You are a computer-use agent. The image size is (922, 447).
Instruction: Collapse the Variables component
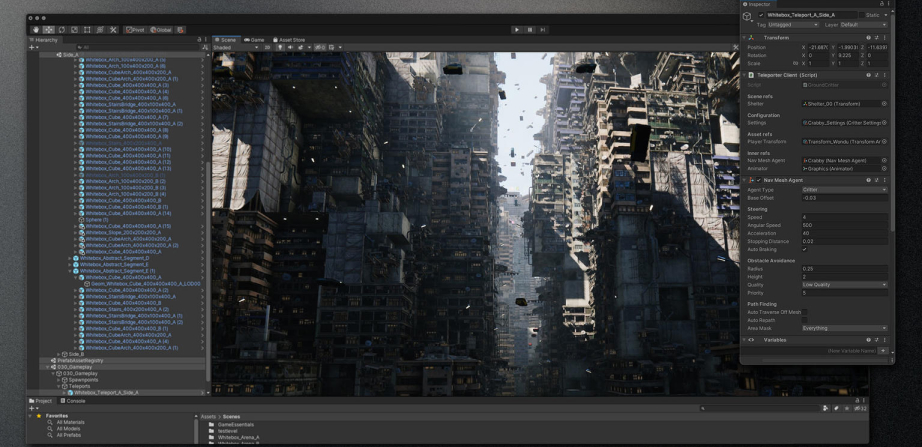point(743,340)
